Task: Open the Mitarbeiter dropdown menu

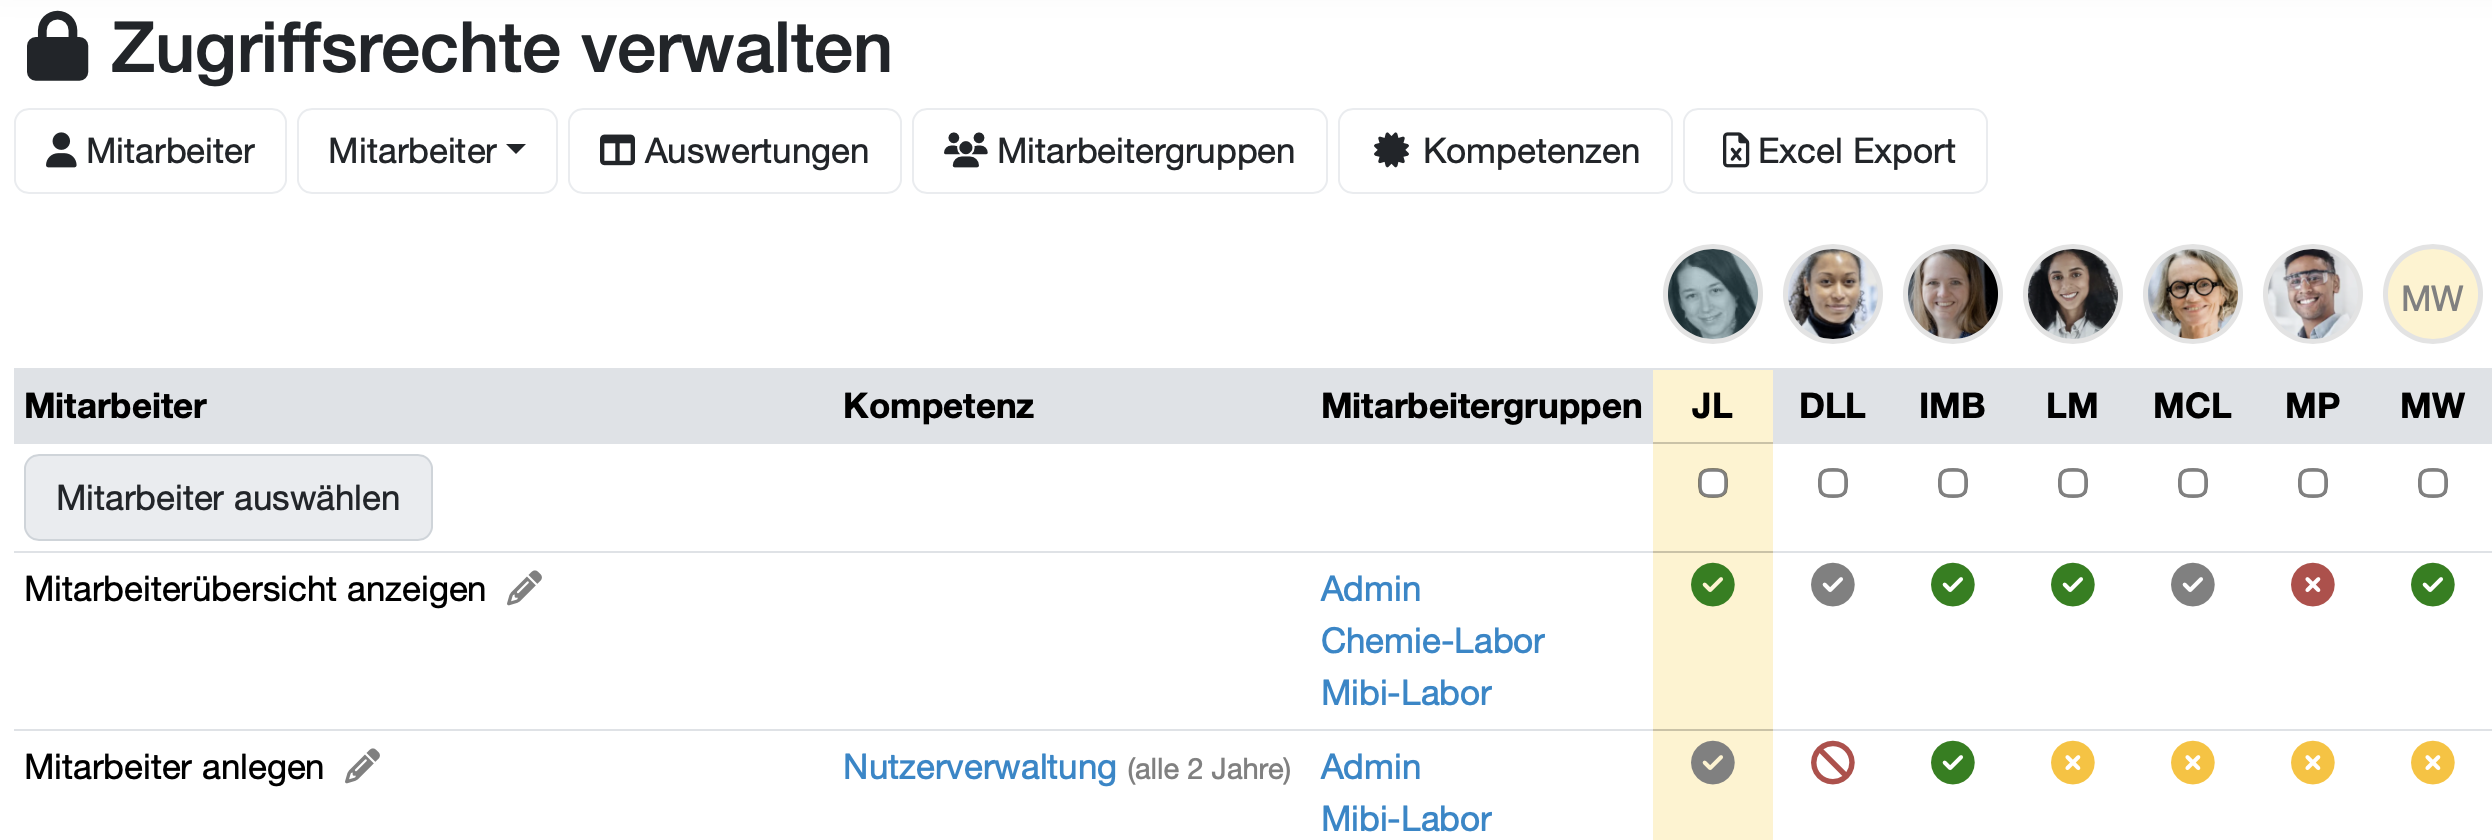Action: pos(427,151)
